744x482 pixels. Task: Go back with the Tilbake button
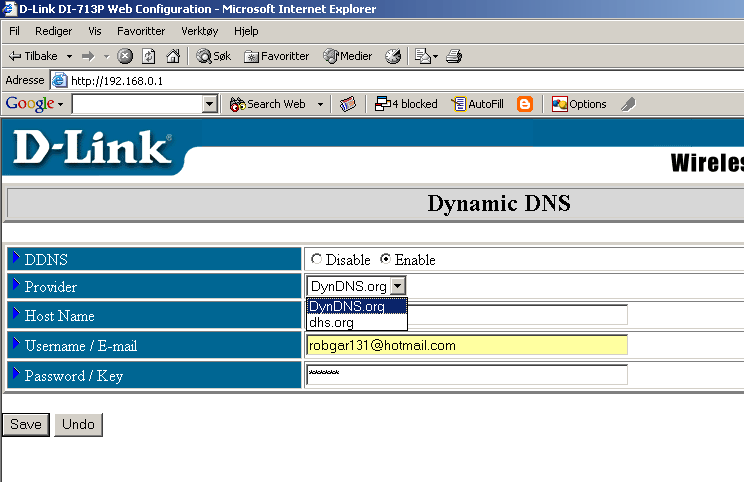(x=33, y=56)
